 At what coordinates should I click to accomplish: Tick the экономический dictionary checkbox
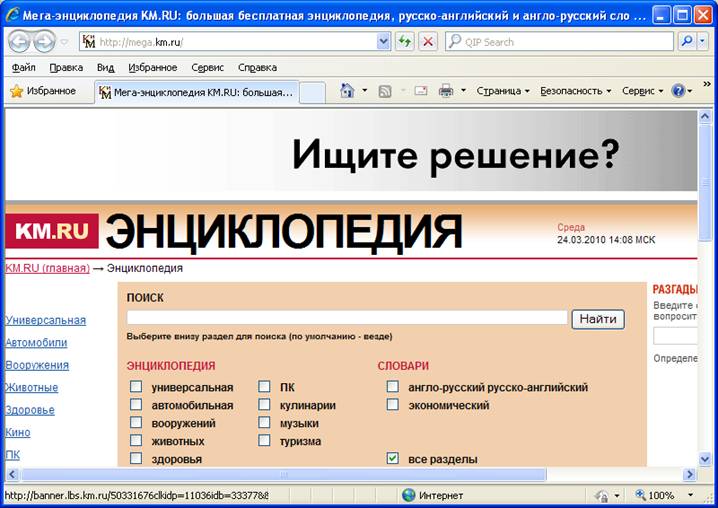[x=392, y=404]
